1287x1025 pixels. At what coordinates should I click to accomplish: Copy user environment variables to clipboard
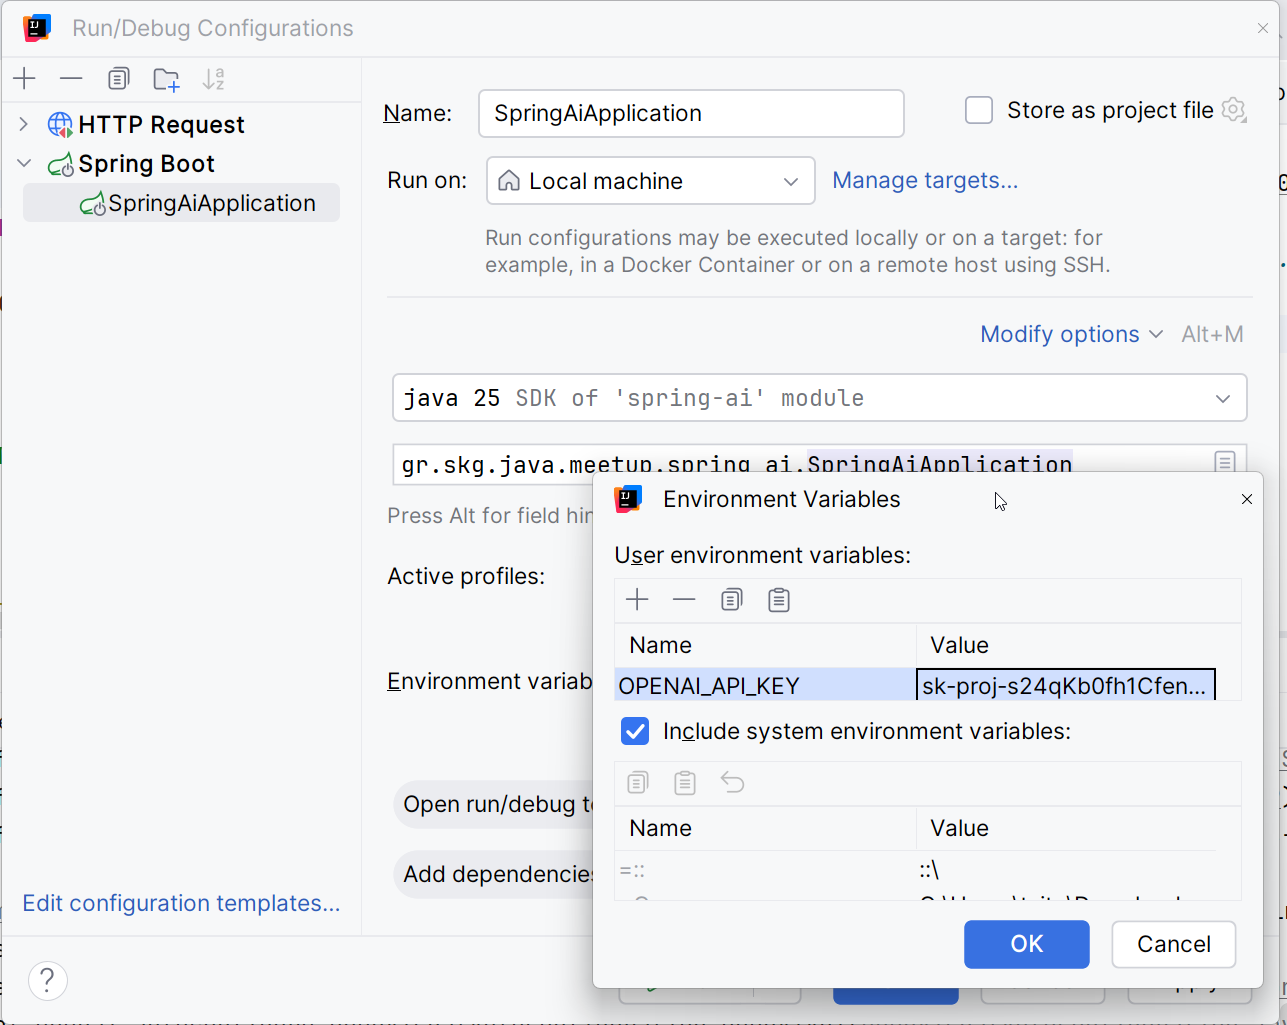[732, 600]
